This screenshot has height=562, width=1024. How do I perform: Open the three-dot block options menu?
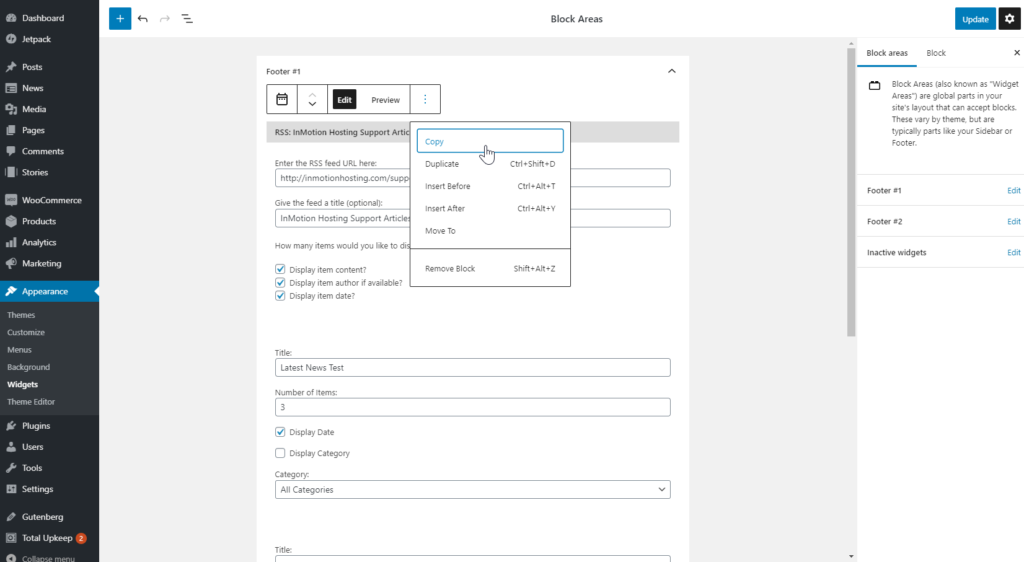click(x=425, y=99)
